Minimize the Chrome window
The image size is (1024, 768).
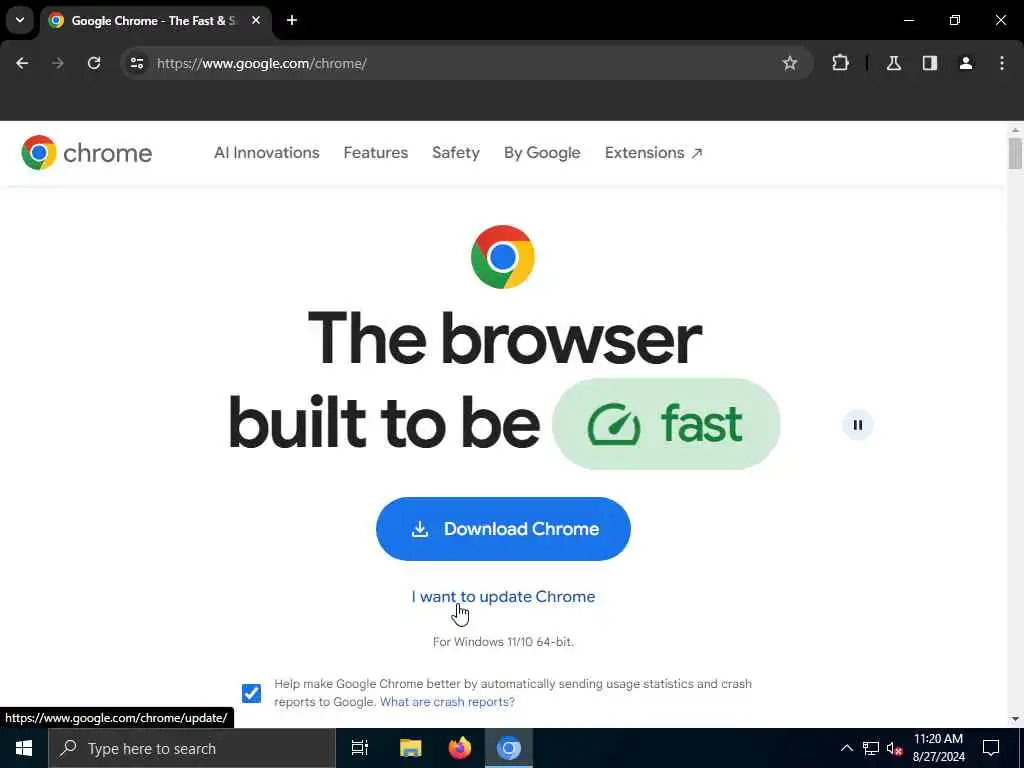point(908,20)
